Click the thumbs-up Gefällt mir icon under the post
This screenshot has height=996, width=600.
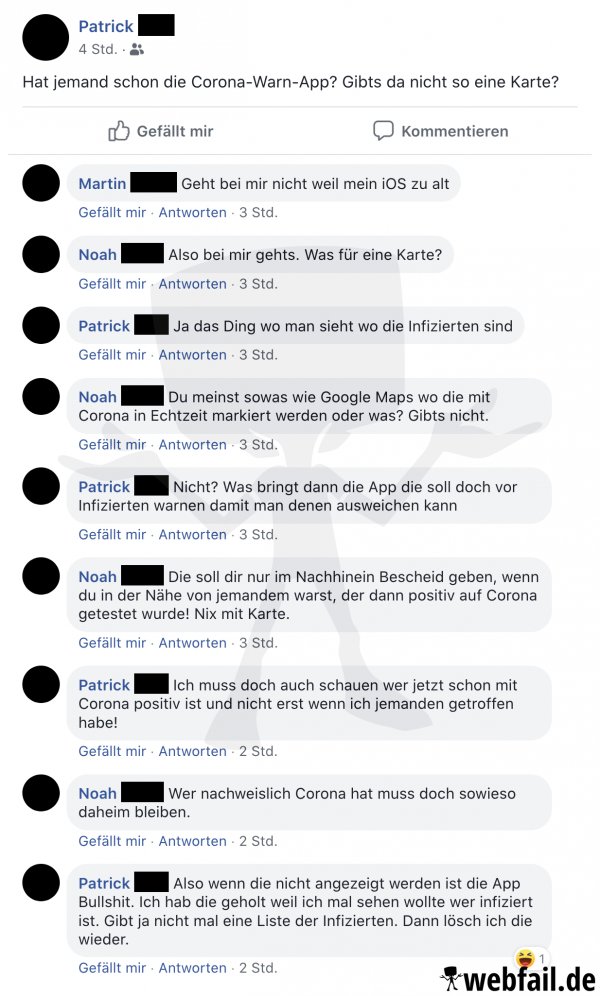tap(119, 131)
